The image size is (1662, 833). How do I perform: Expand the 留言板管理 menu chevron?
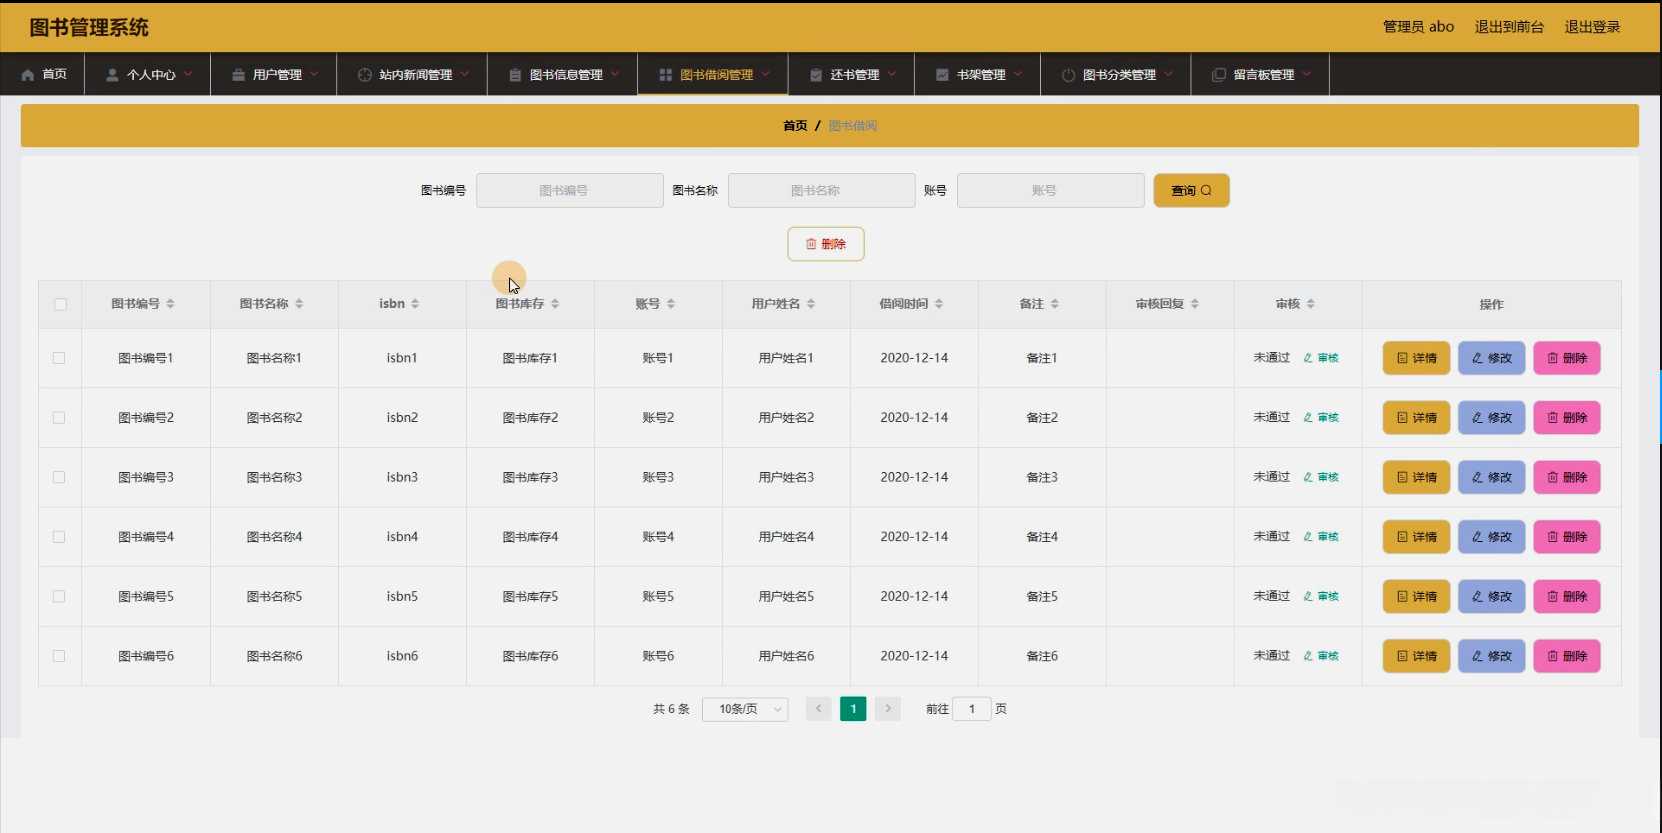(x=1307, y=74)
